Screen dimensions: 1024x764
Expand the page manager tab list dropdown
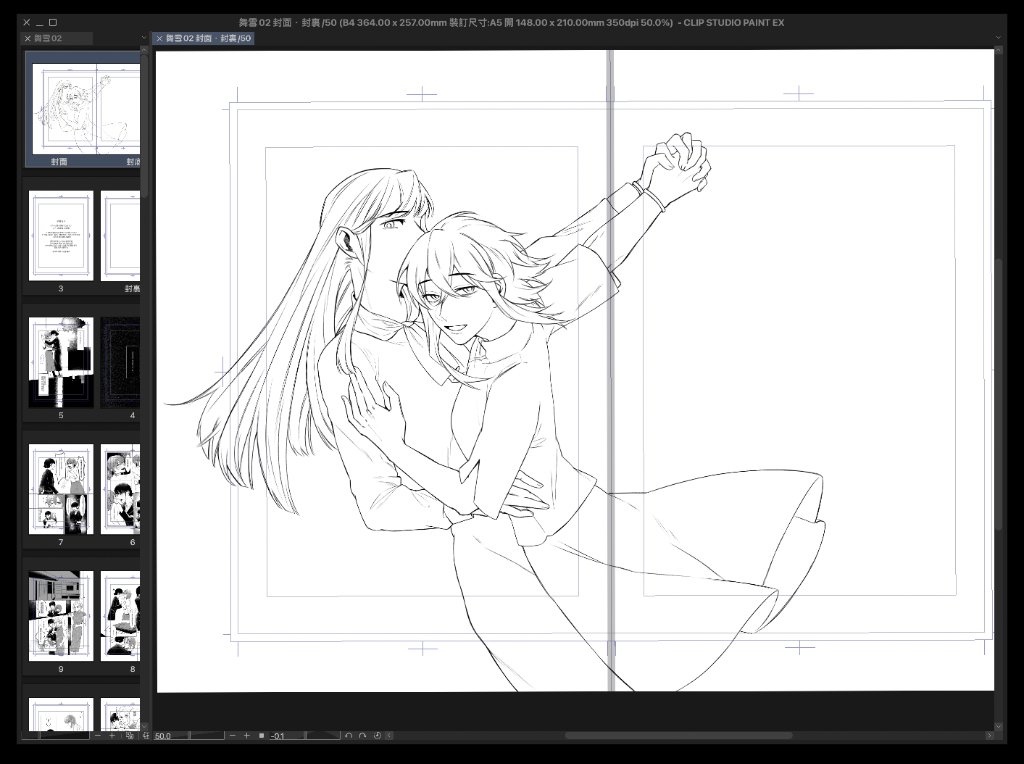[x=144, y=38]
